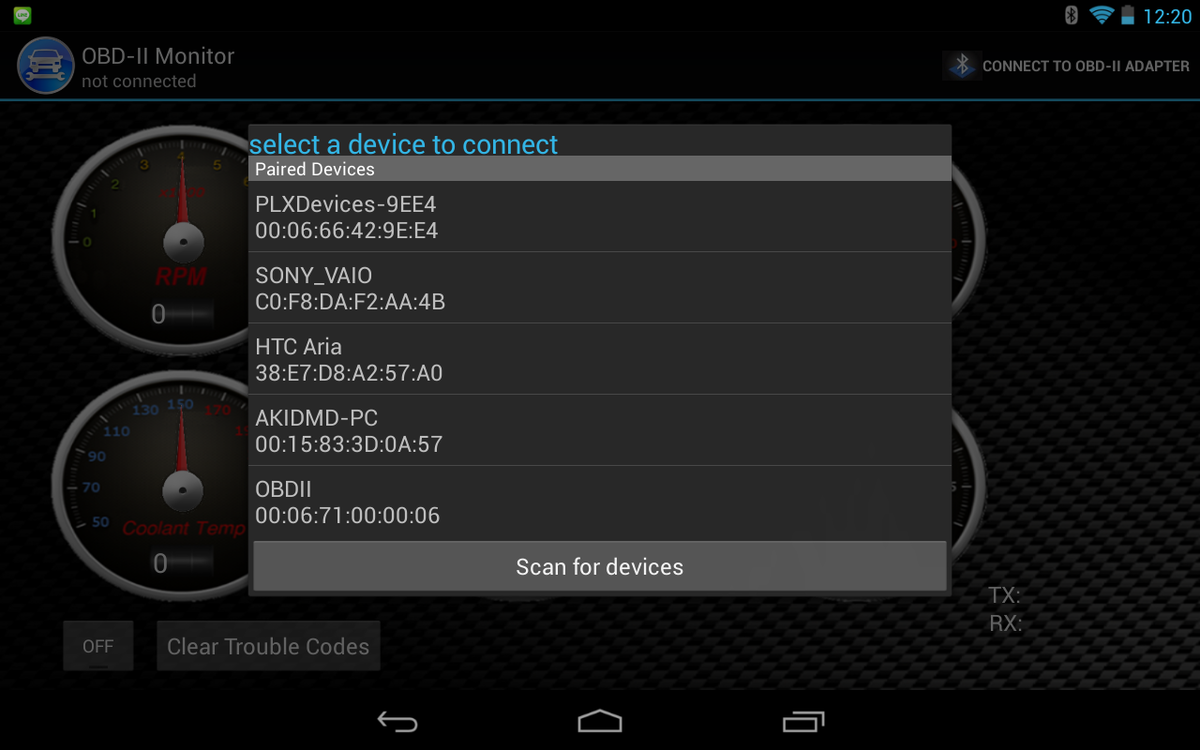Start Scan for devices
Screen dimensions: 1200x750
pos(600,567)
